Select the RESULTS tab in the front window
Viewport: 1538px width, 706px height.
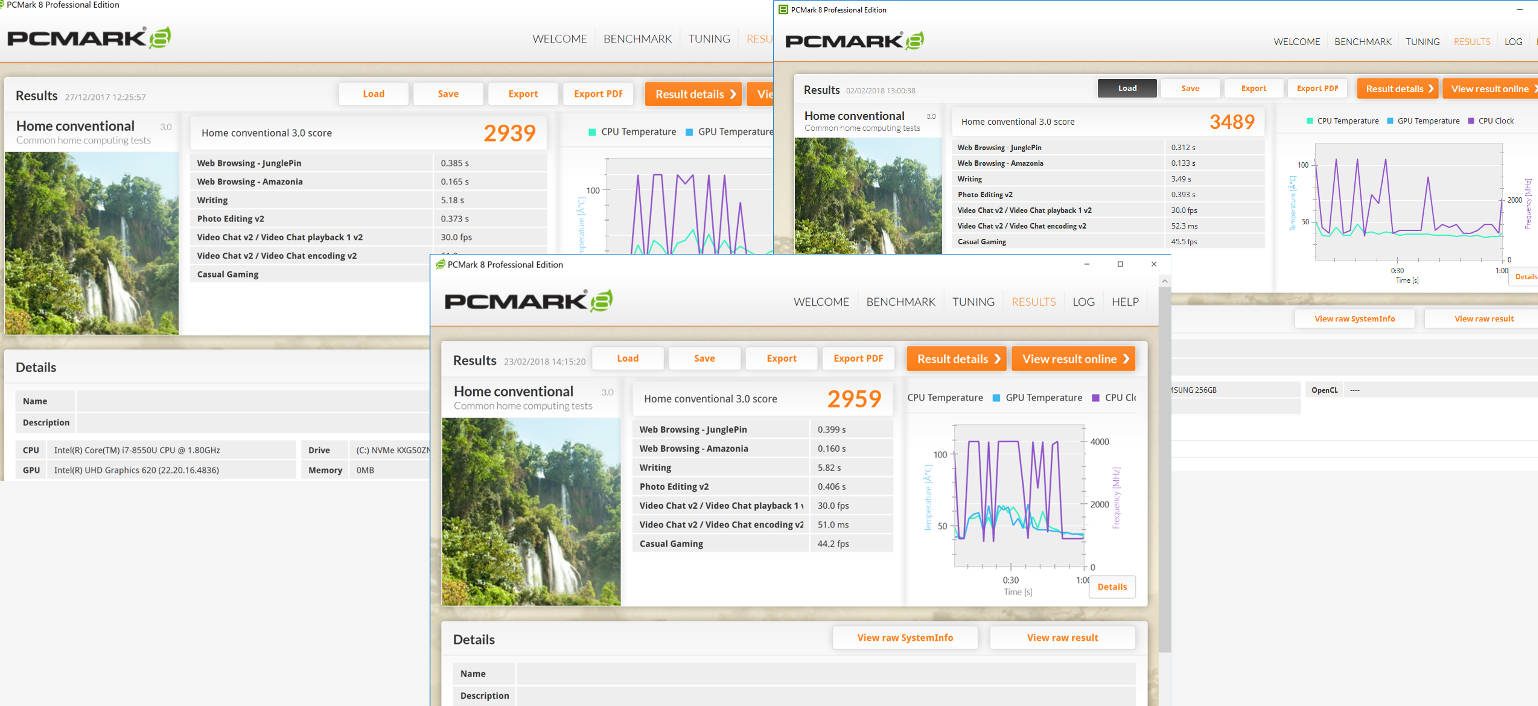(x=1034, y=302)
